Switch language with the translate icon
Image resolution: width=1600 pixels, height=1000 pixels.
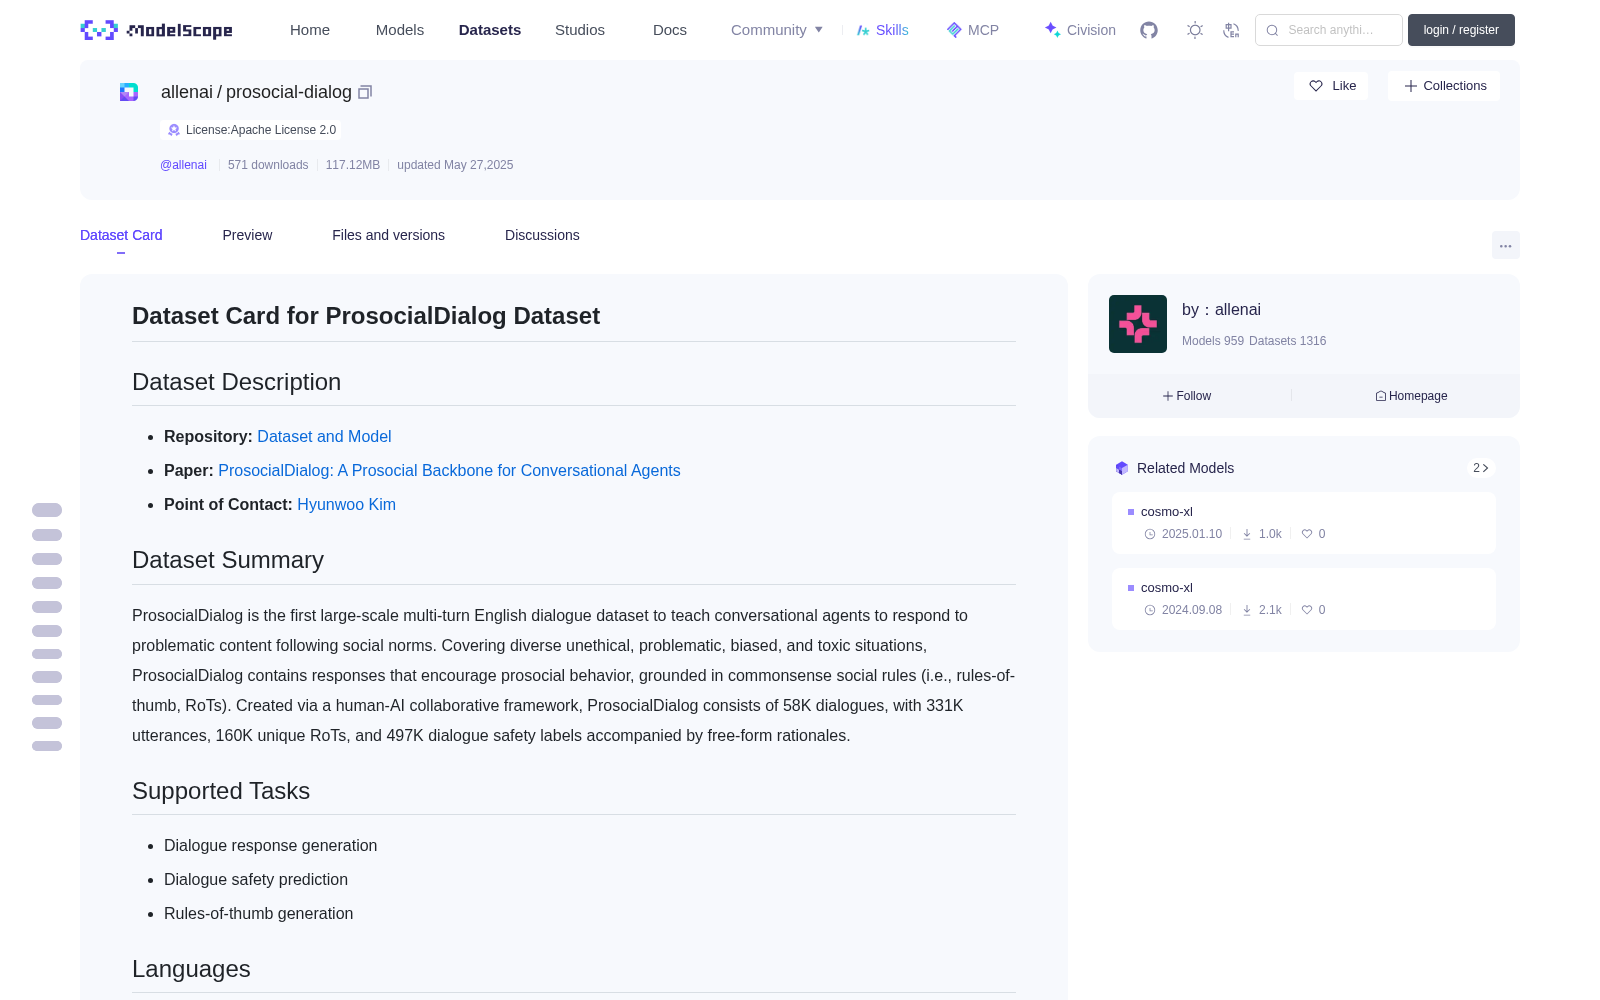pos(1232,30)
